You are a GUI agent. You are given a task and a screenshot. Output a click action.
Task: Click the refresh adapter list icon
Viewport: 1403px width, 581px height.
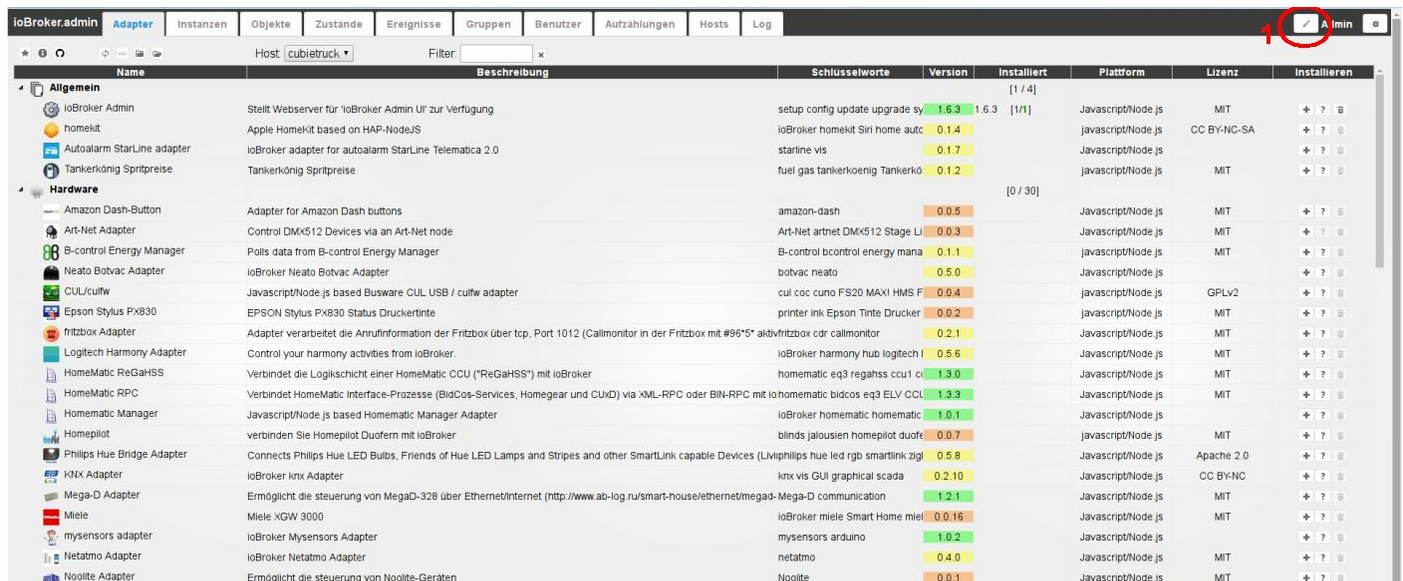coord(105,53)
